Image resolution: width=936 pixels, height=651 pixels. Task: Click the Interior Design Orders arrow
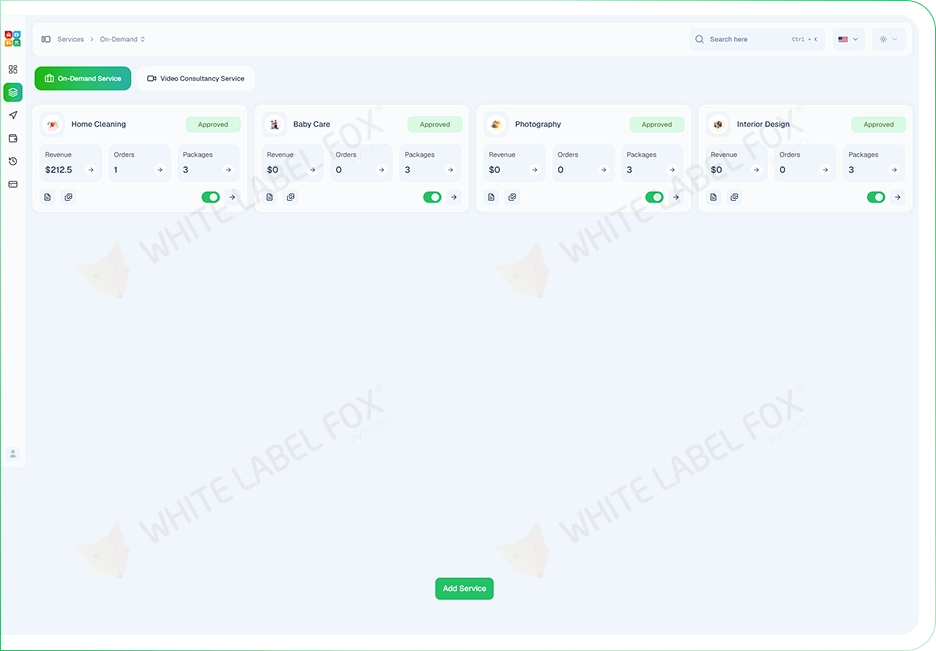click(825, 170)
